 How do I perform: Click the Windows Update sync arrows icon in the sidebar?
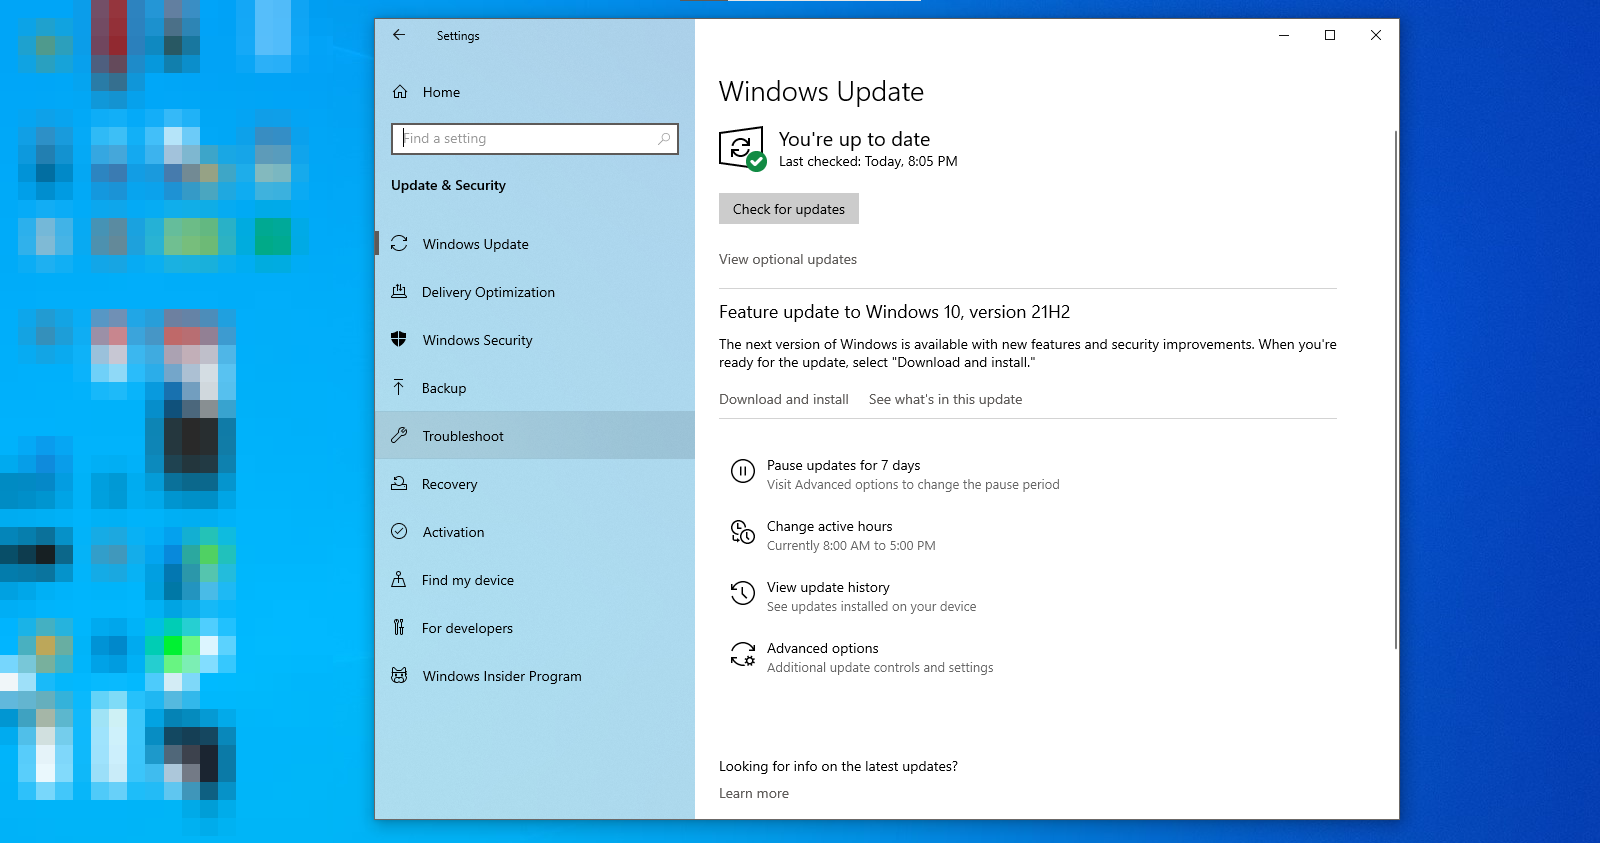399,244
